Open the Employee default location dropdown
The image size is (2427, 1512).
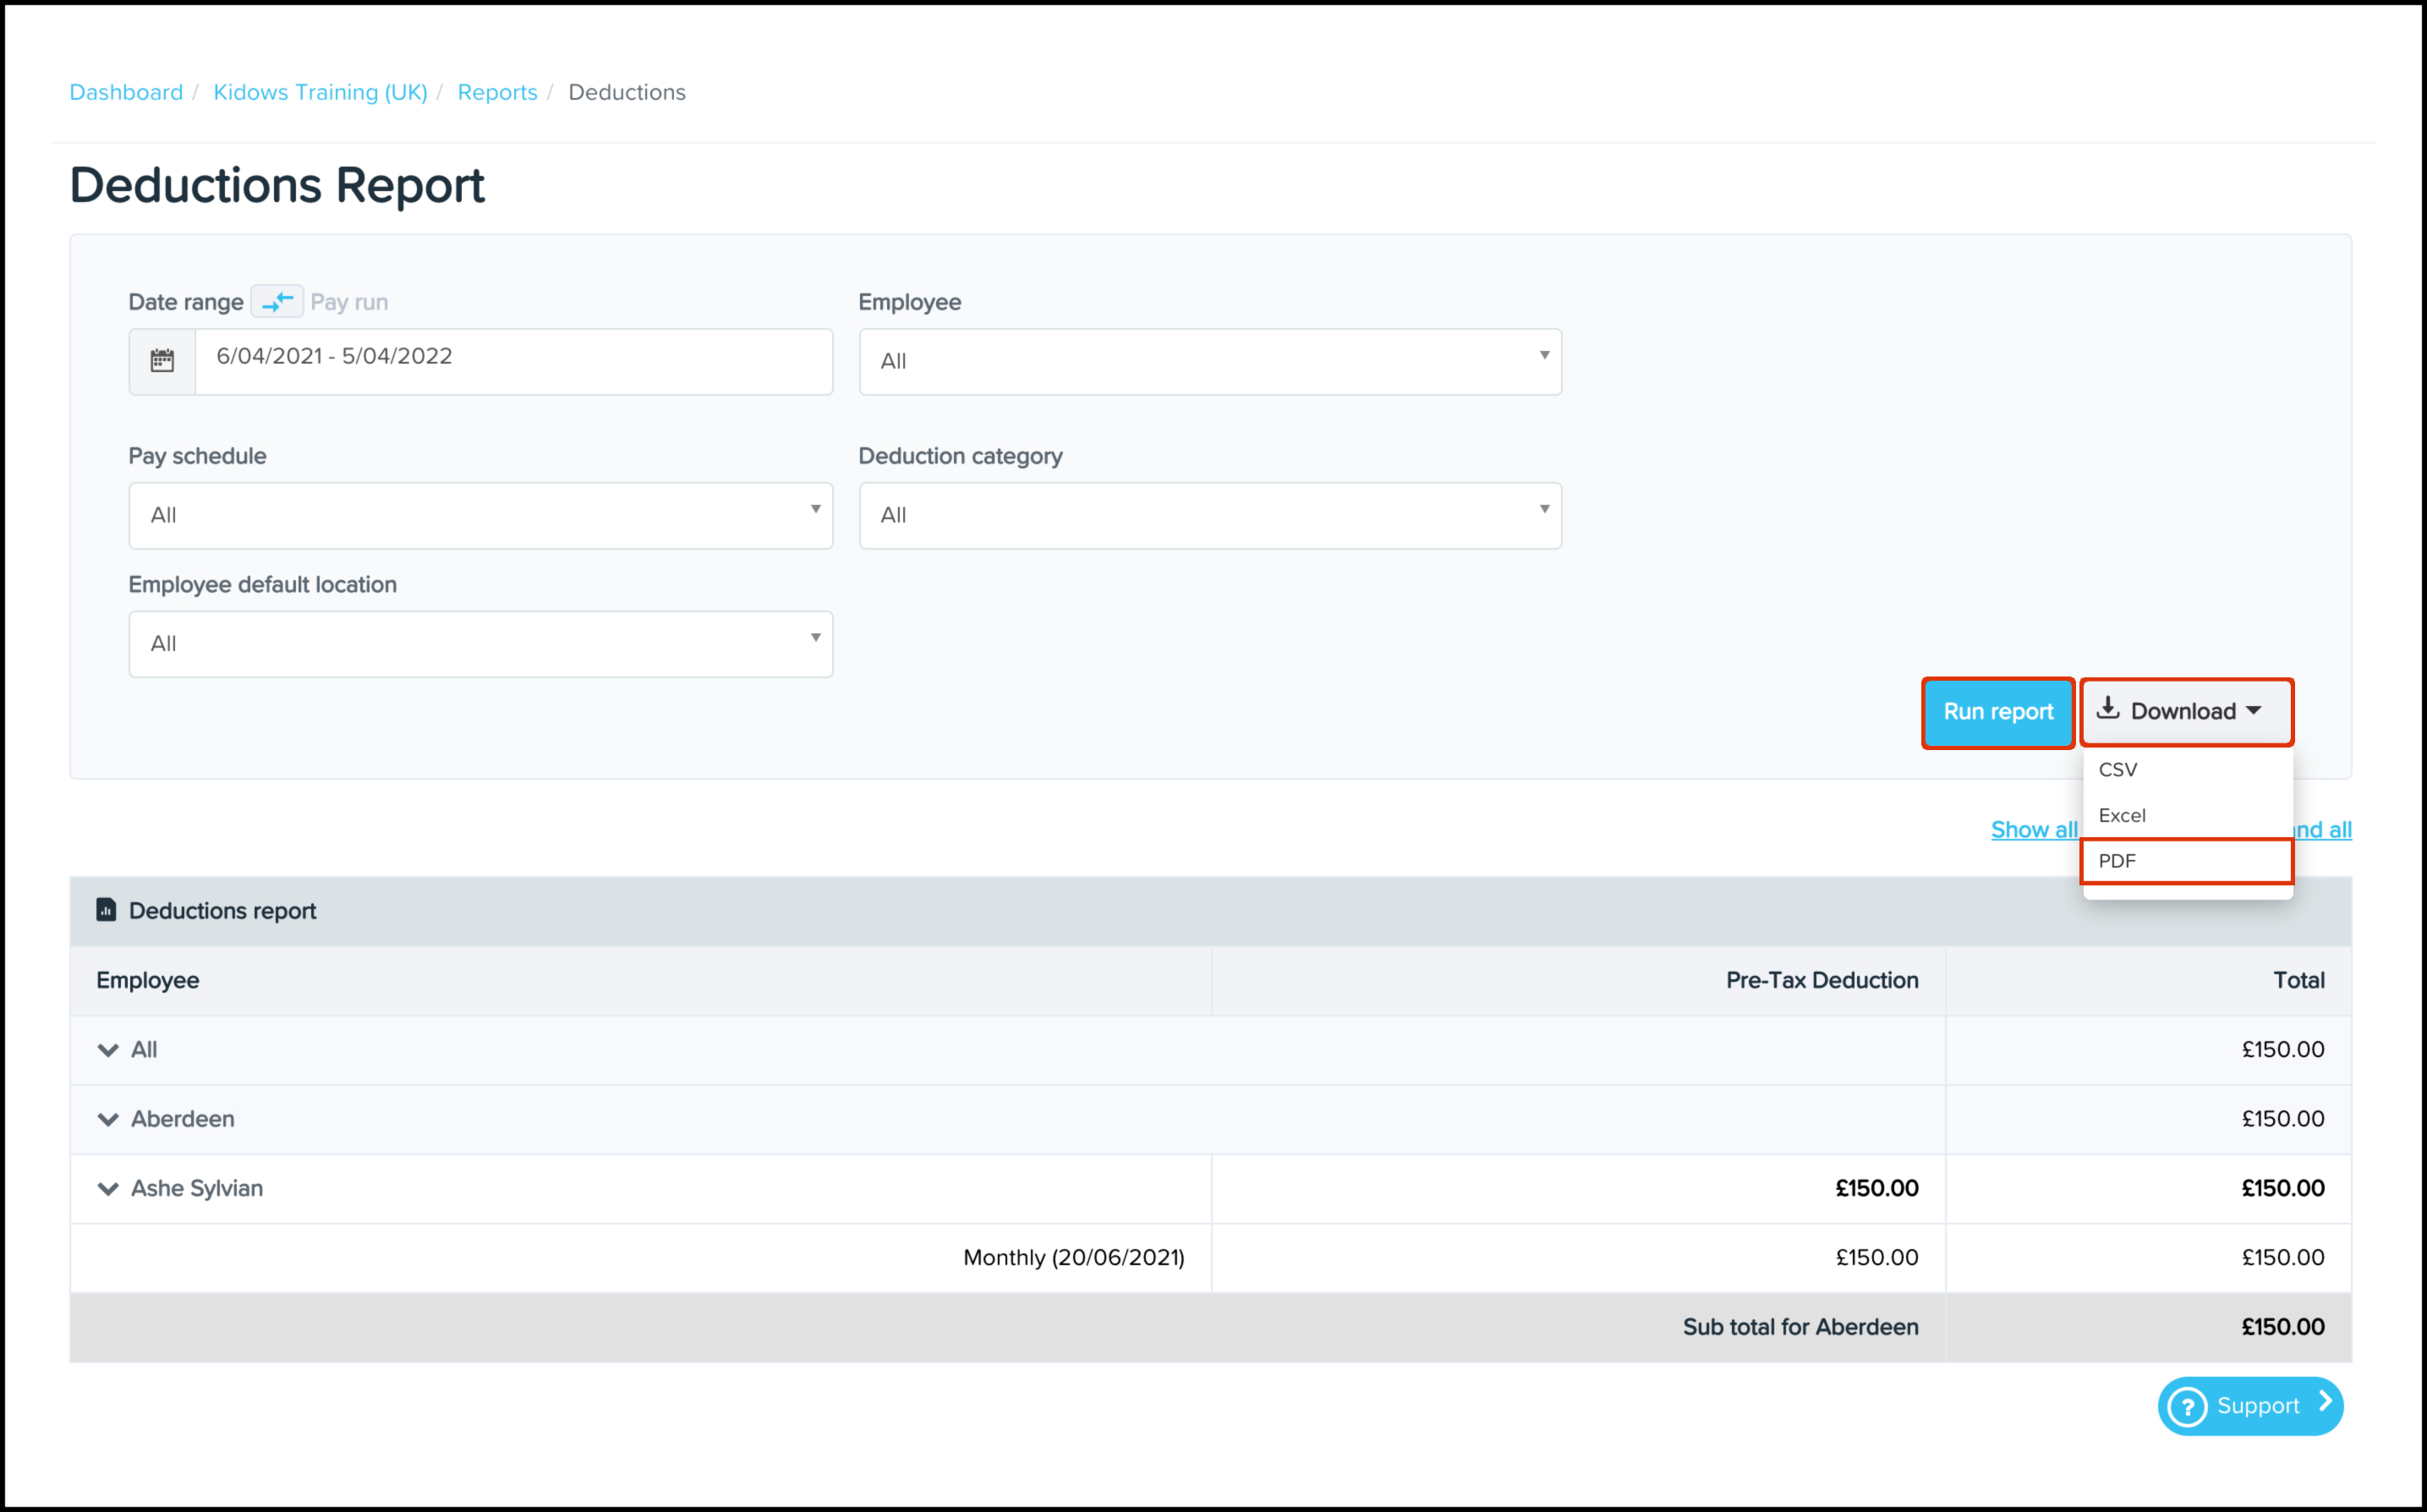click(x=480, y=644)
